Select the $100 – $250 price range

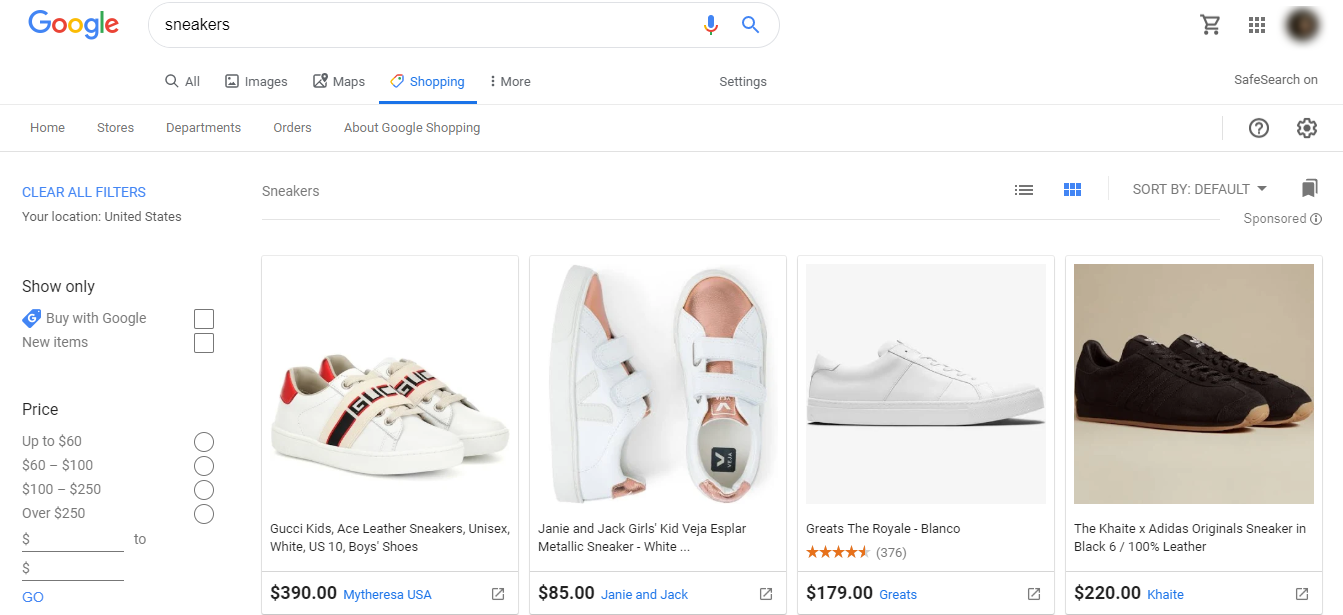coord(204,490)
